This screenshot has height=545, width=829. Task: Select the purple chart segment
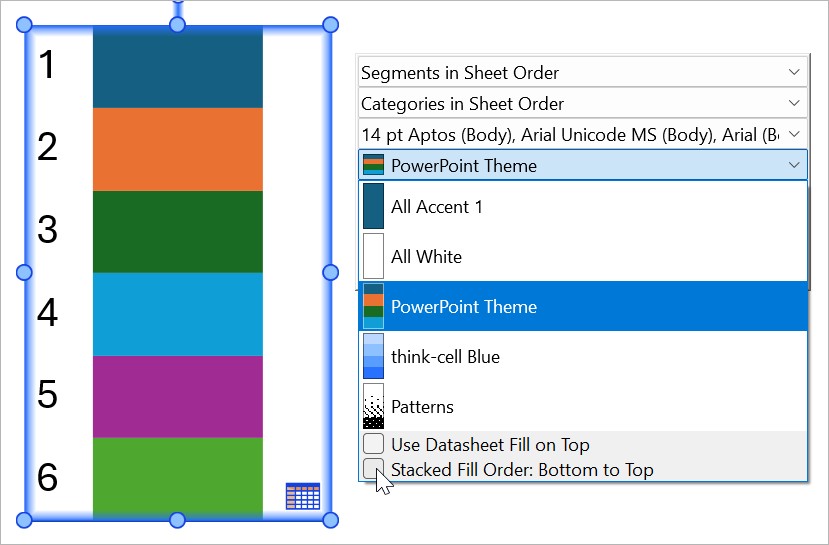coord(177,396)
